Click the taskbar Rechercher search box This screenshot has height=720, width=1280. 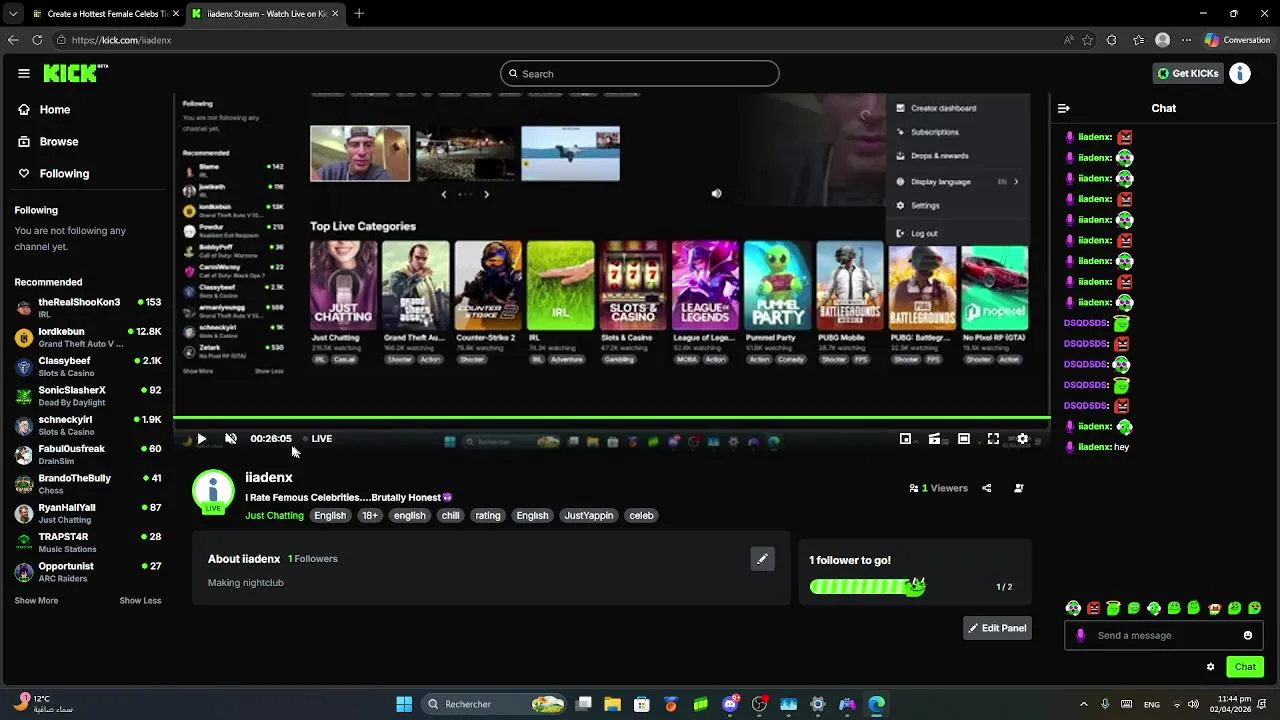495,704
